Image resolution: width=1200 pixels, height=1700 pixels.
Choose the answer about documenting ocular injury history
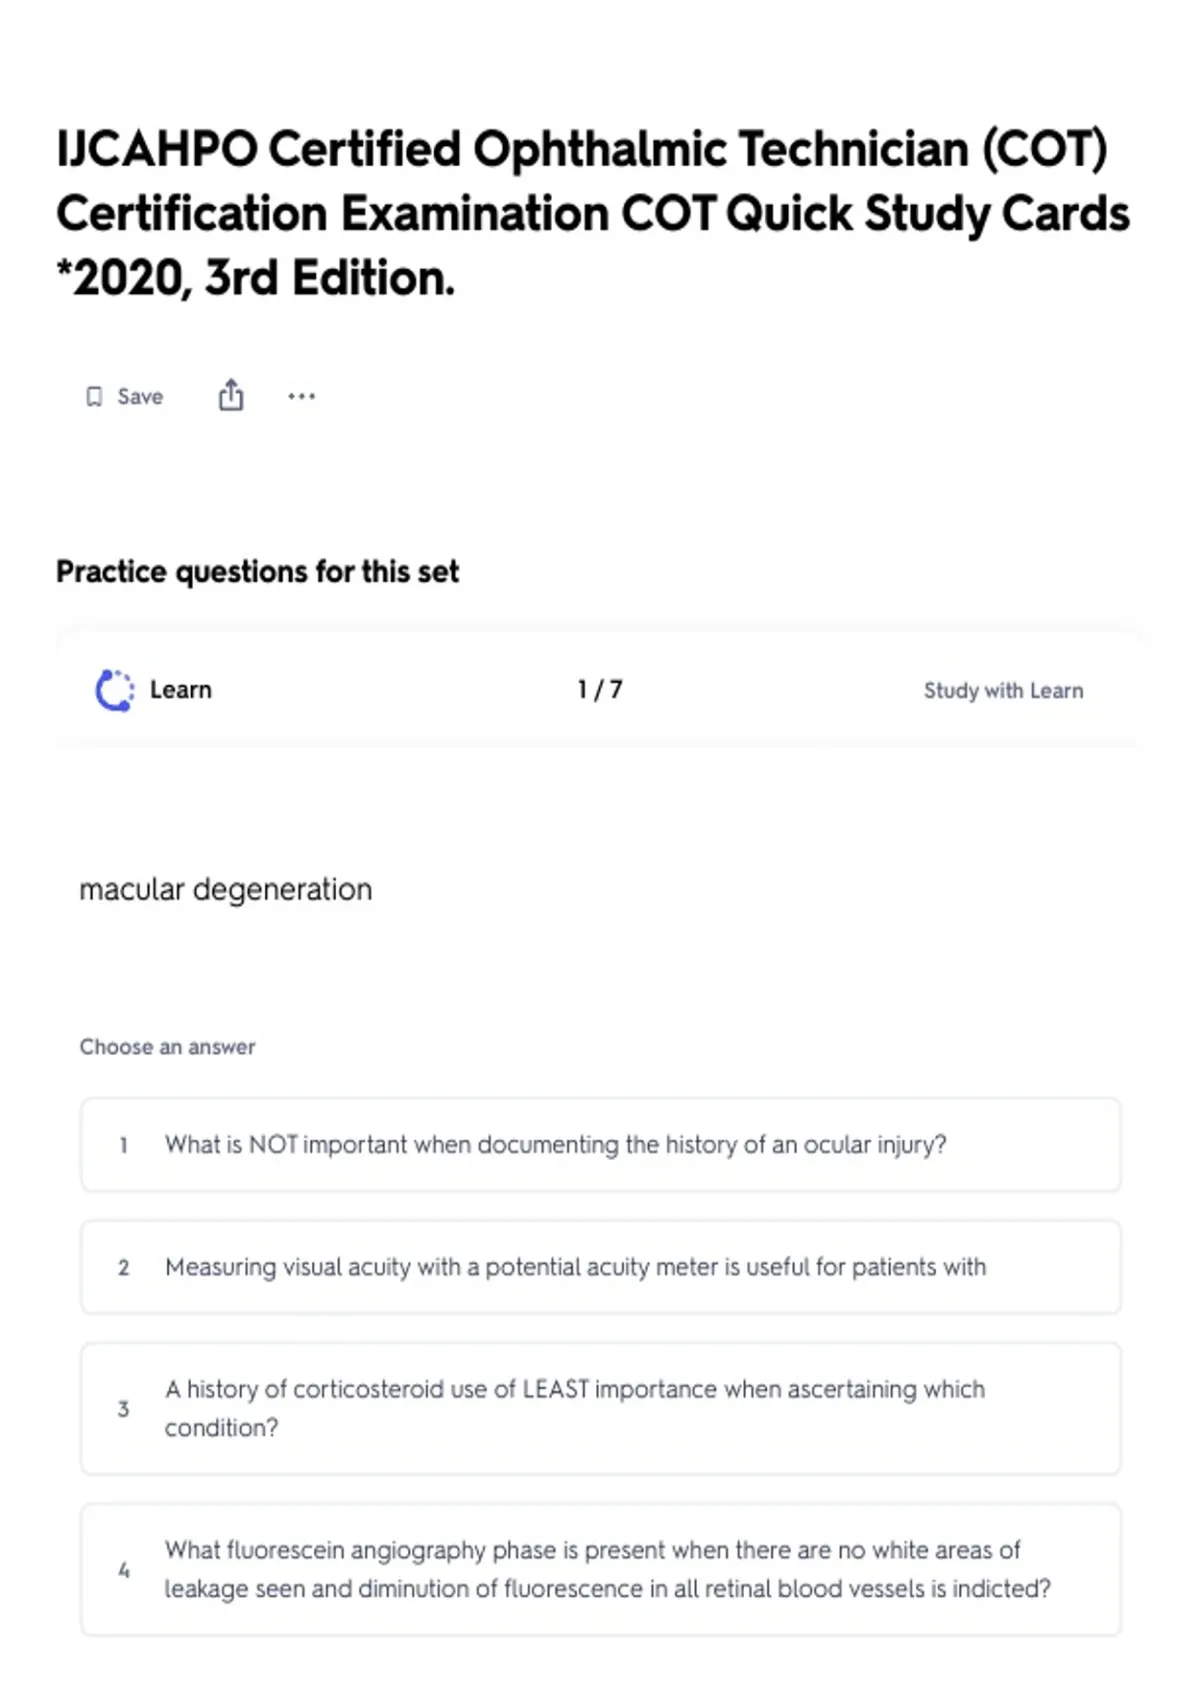555,1144
